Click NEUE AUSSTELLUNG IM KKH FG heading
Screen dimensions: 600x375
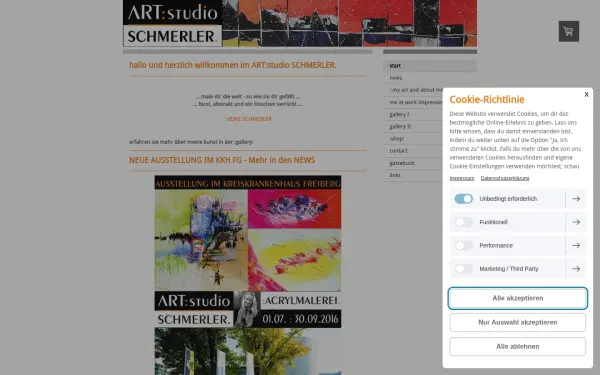[222, 160]
